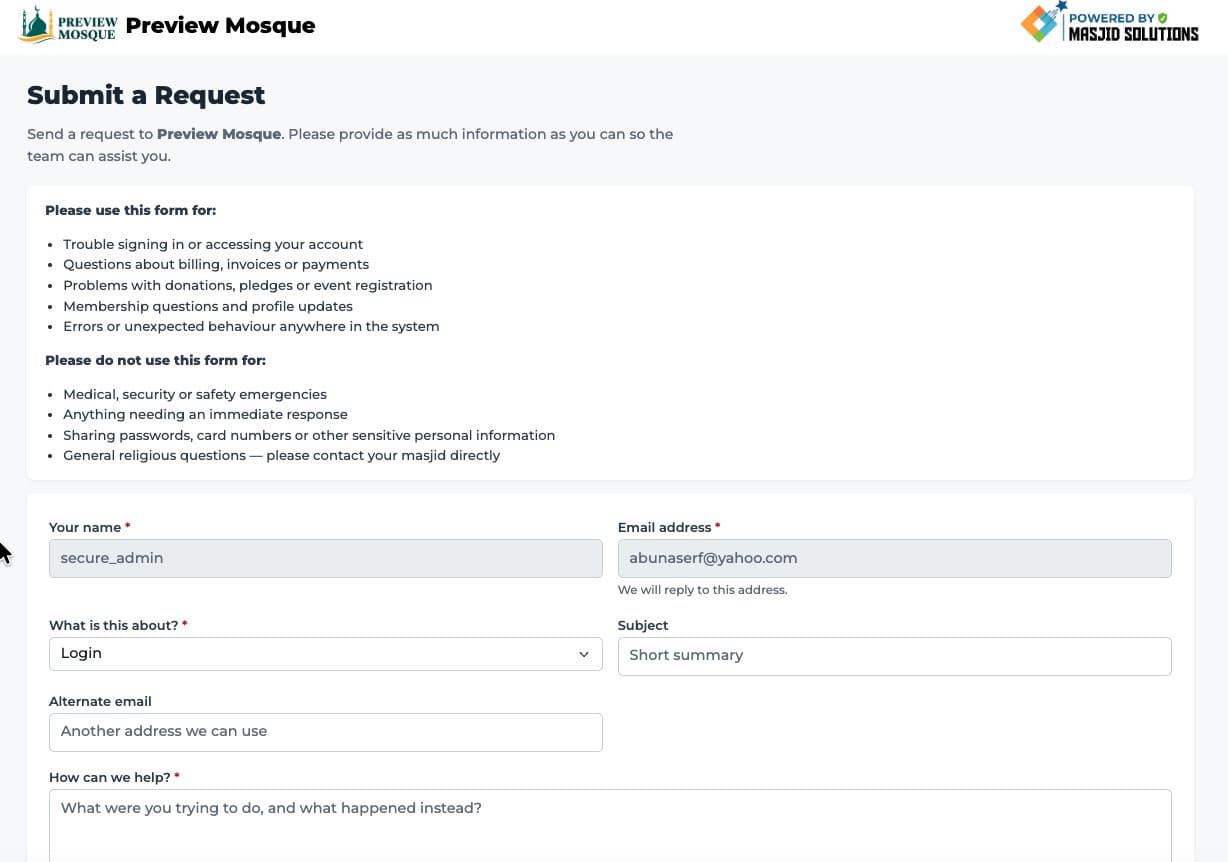1228x862 pixels.
Task: Click 'Please use this form for:' heading
Action: click(x=131, y=210)
